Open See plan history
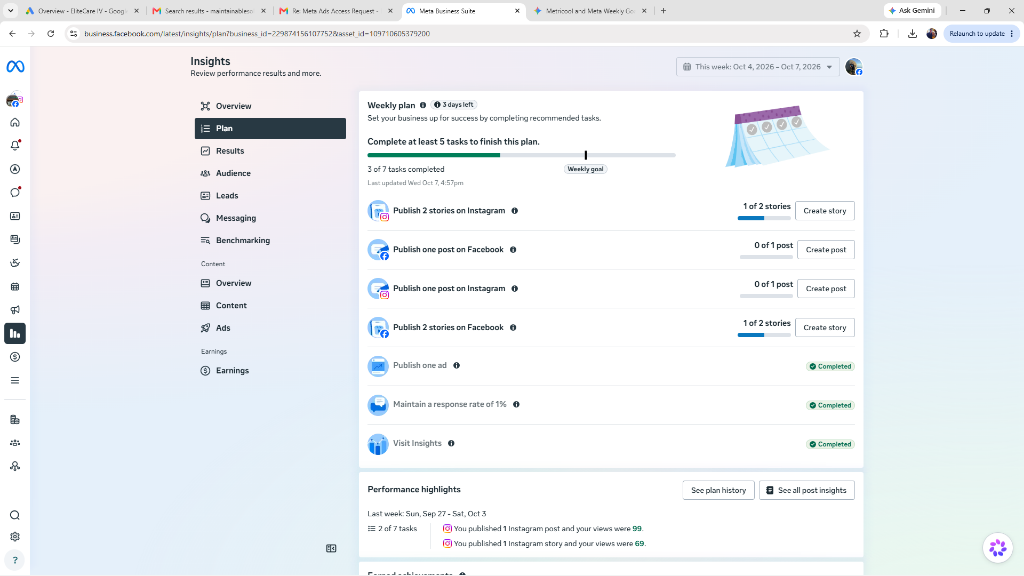Image resolution: width=1024 pixels, height=576 pixels. click(718, 490)
